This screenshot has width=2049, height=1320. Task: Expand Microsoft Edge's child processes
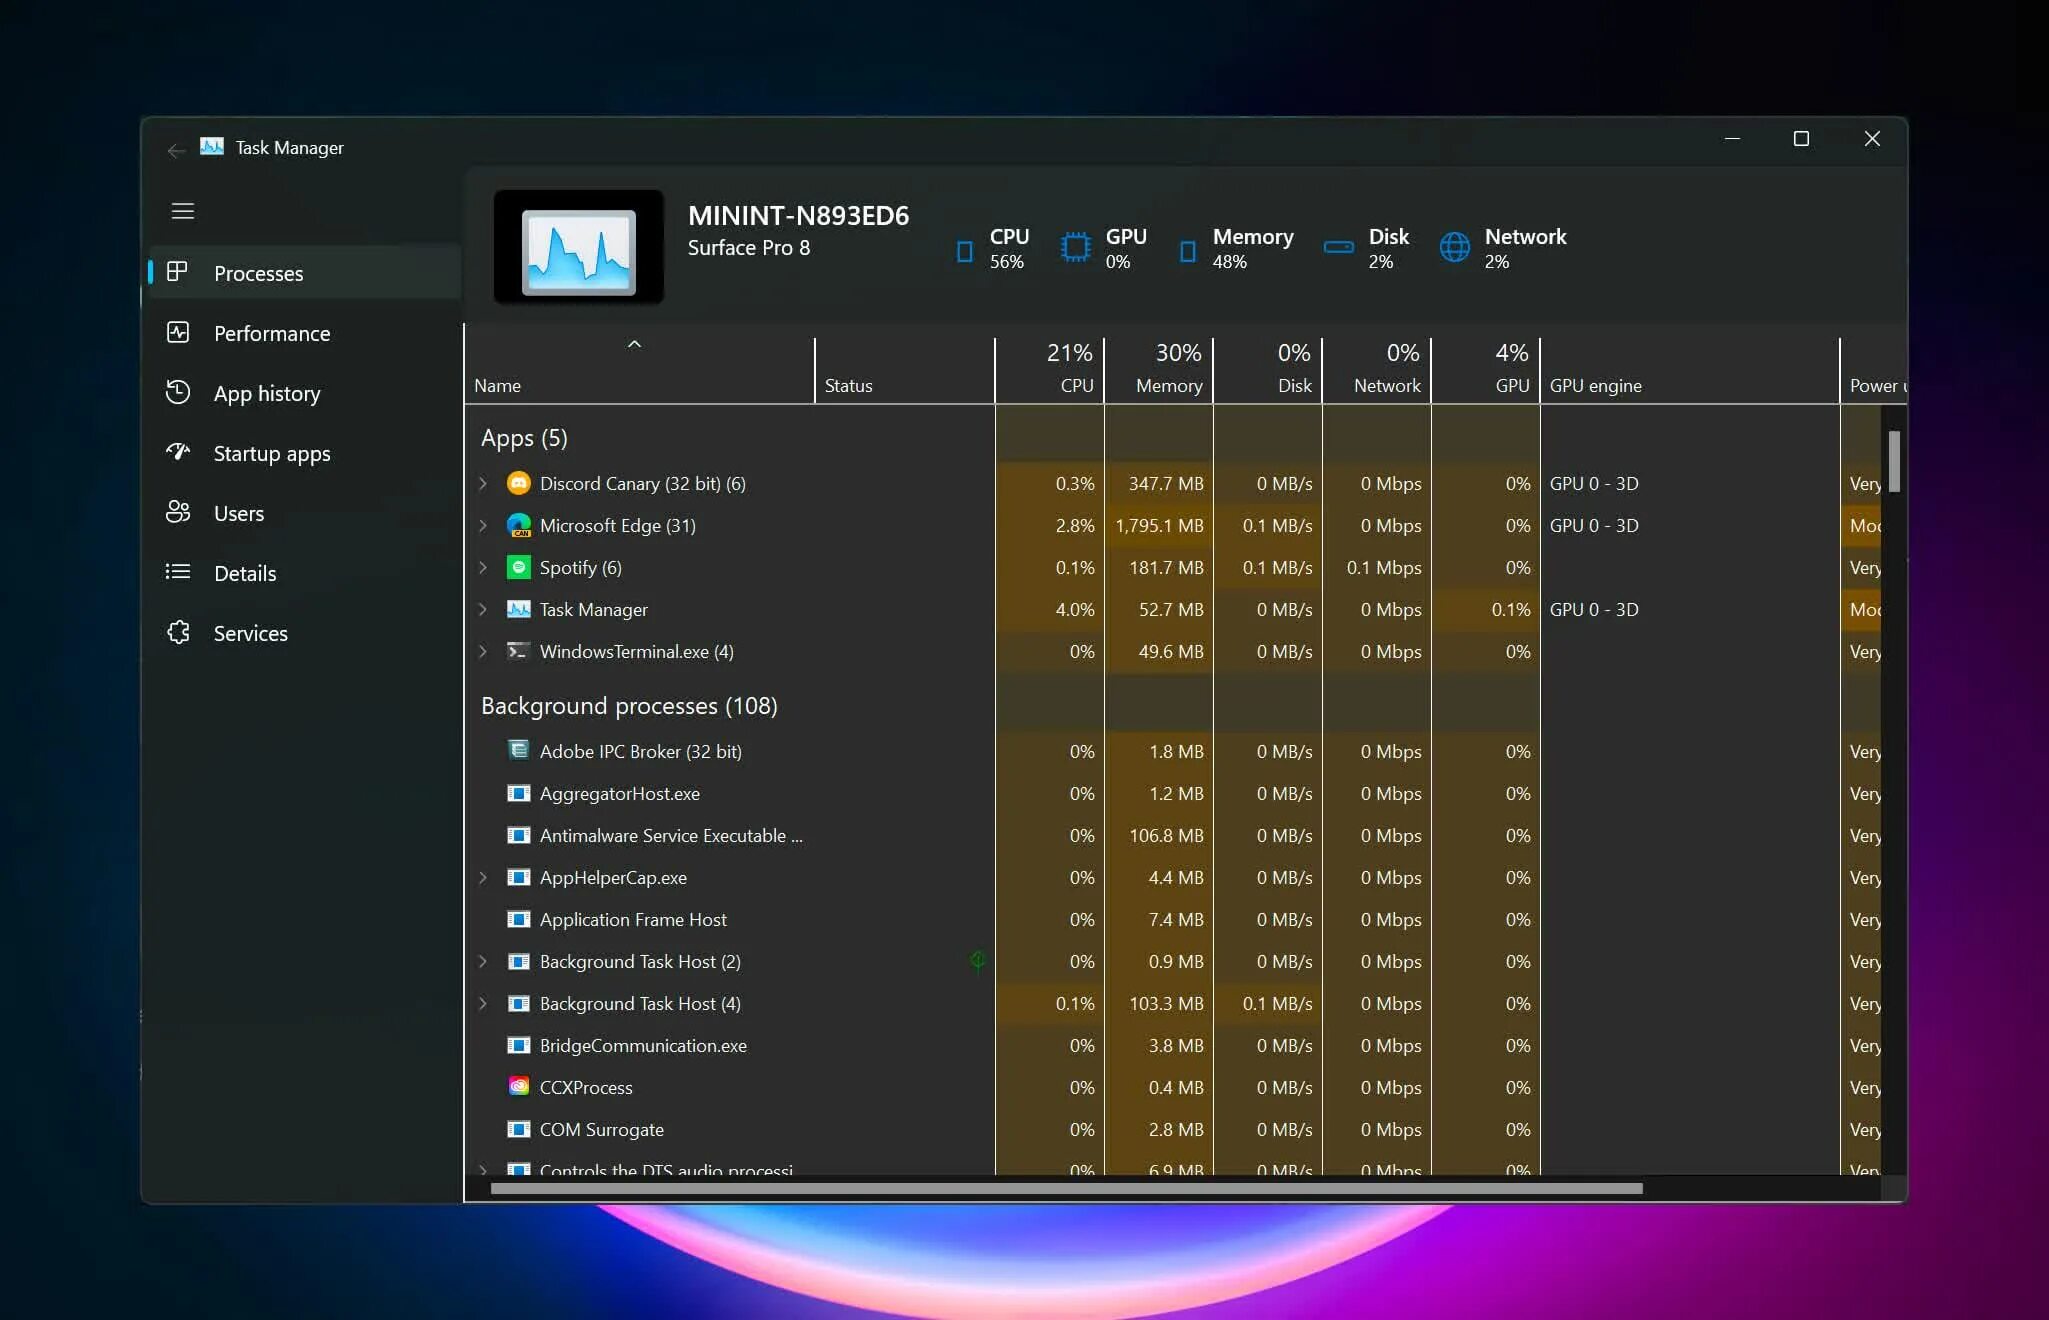click(x=484, y=526)
